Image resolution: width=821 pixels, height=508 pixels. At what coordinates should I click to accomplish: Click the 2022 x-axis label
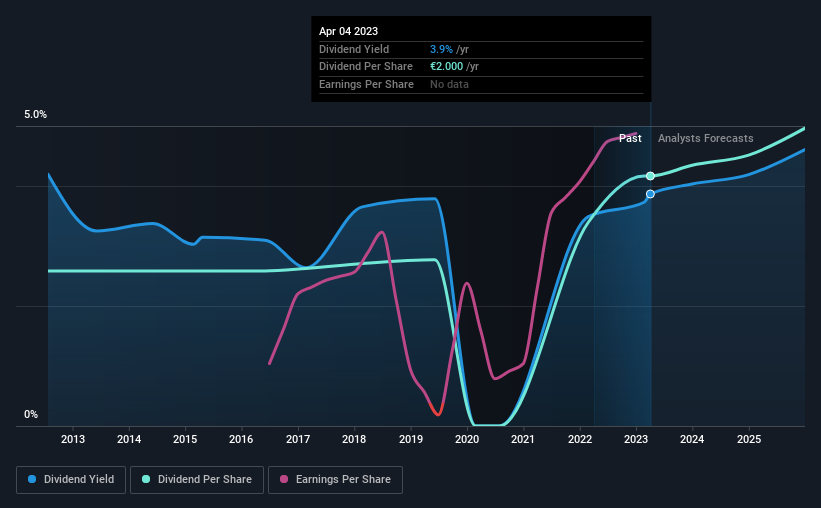point(580,439)
